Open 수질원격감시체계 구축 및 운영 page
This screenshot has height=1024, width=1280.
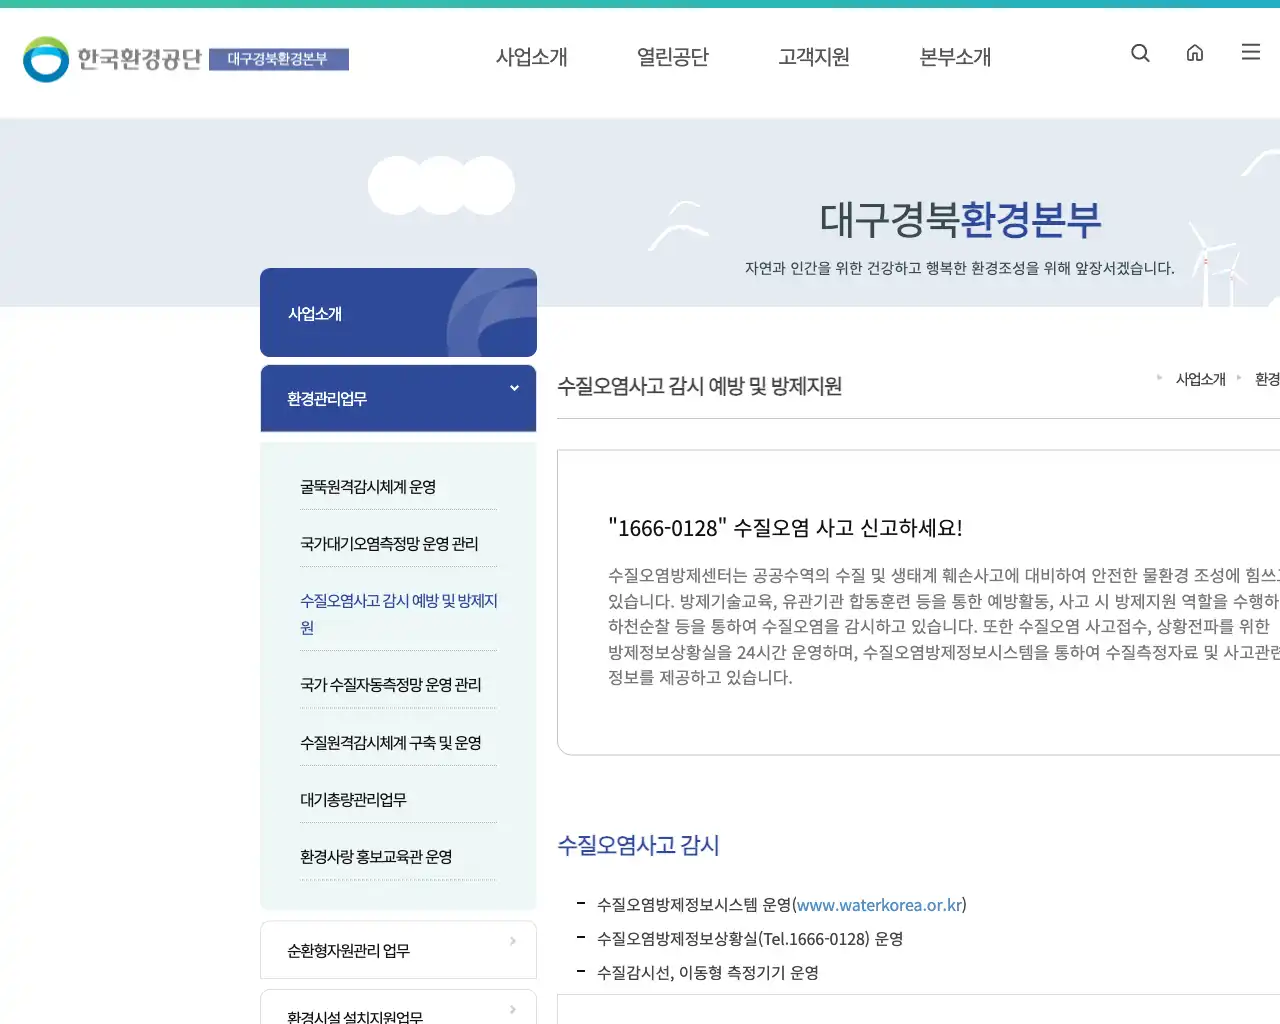pyautogui.click(x=389, y=743)
